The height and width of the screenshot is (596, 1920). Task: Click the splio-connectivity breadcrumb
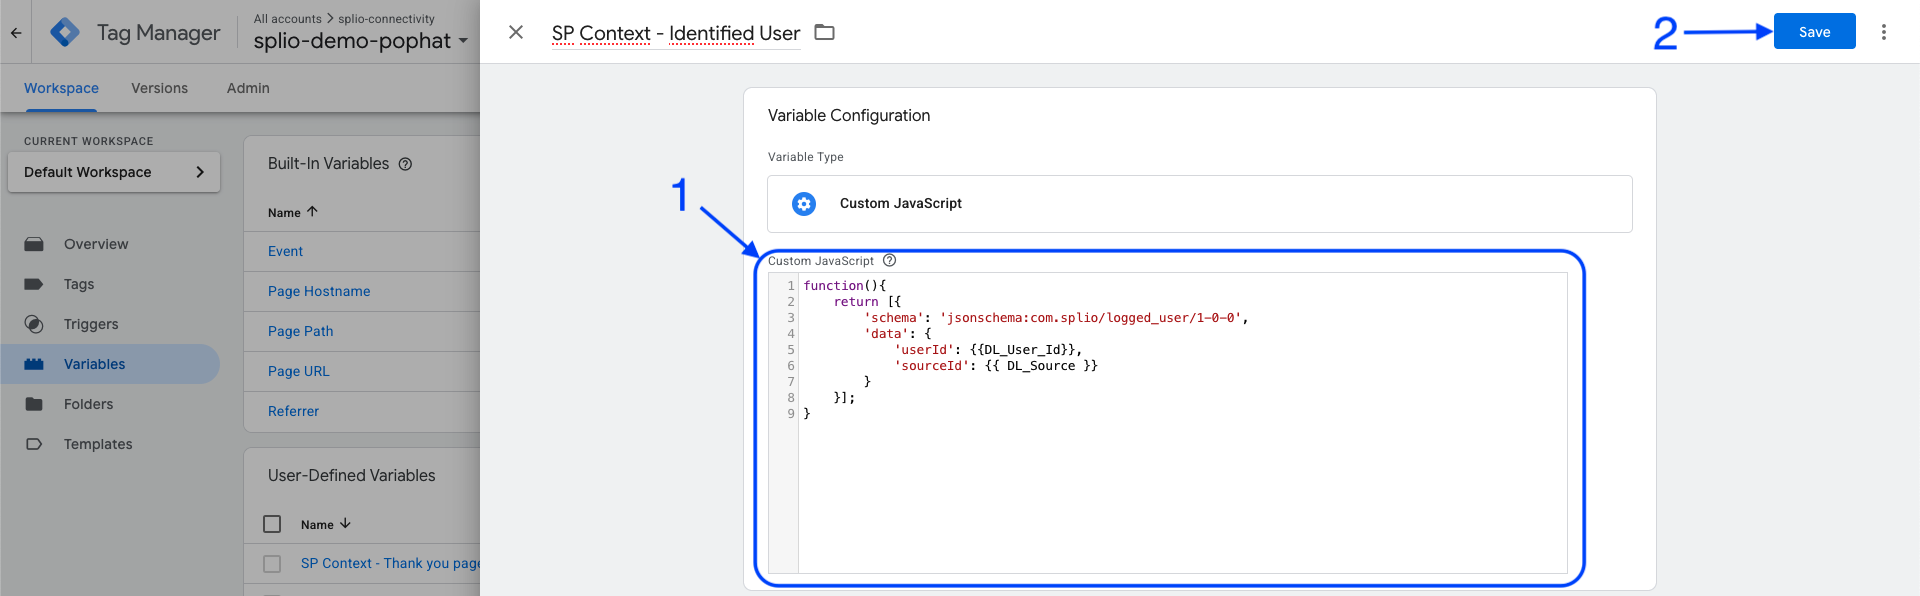386,19
